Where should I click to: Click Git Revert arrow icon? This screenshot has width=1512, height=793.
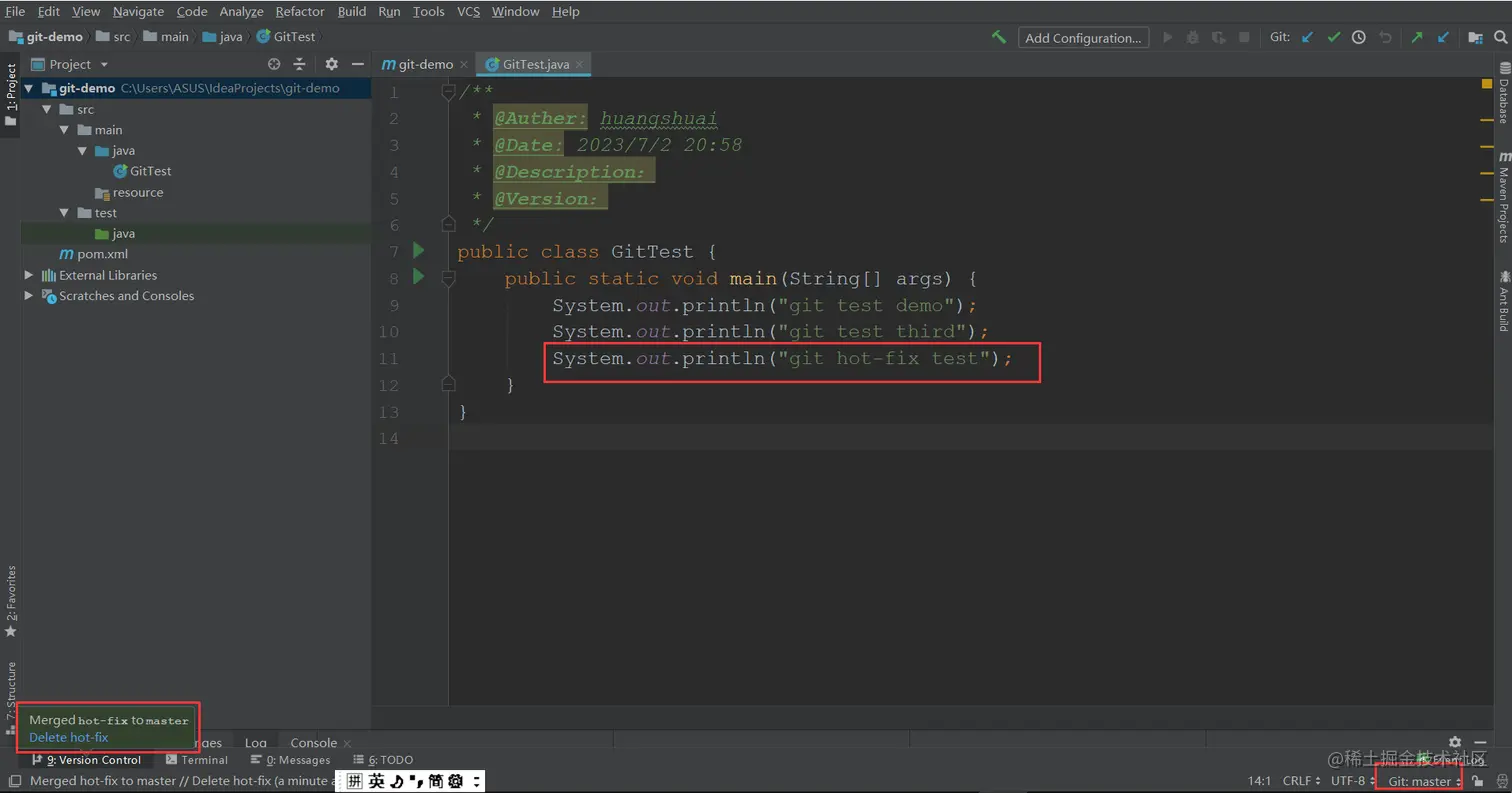click(1385, 37)
